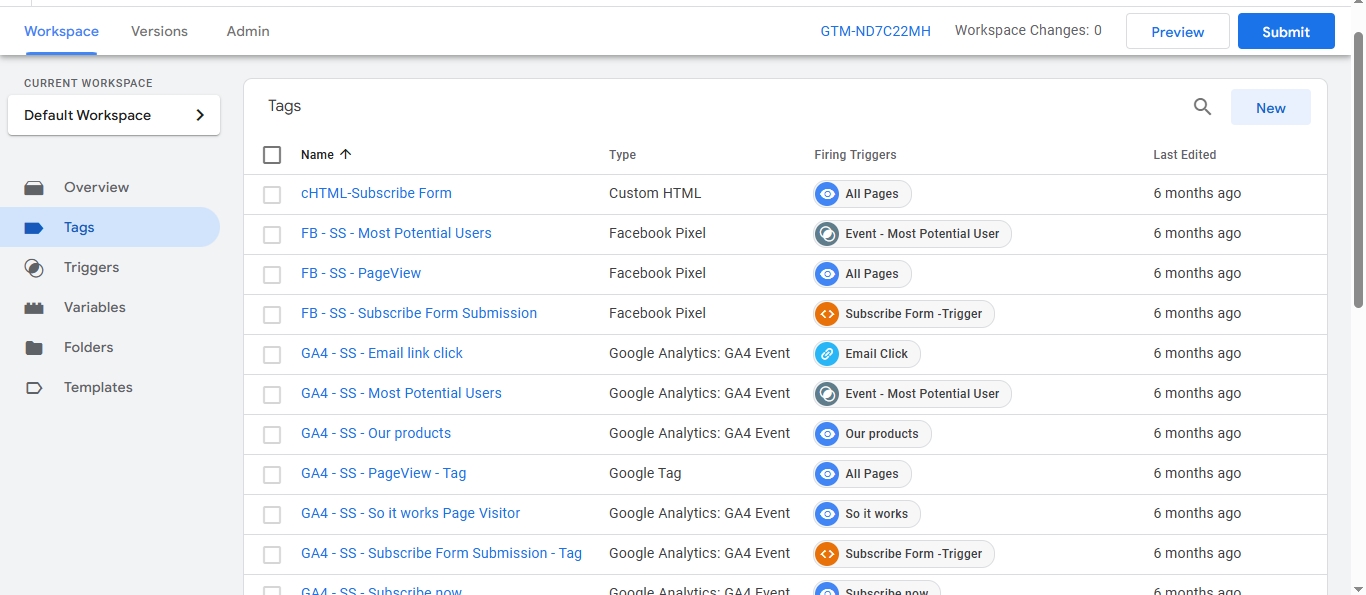Viewport: 1366px width, 595px height.
Task: Click the Our products trigger eye icon
Action: (x=827, y=434)
